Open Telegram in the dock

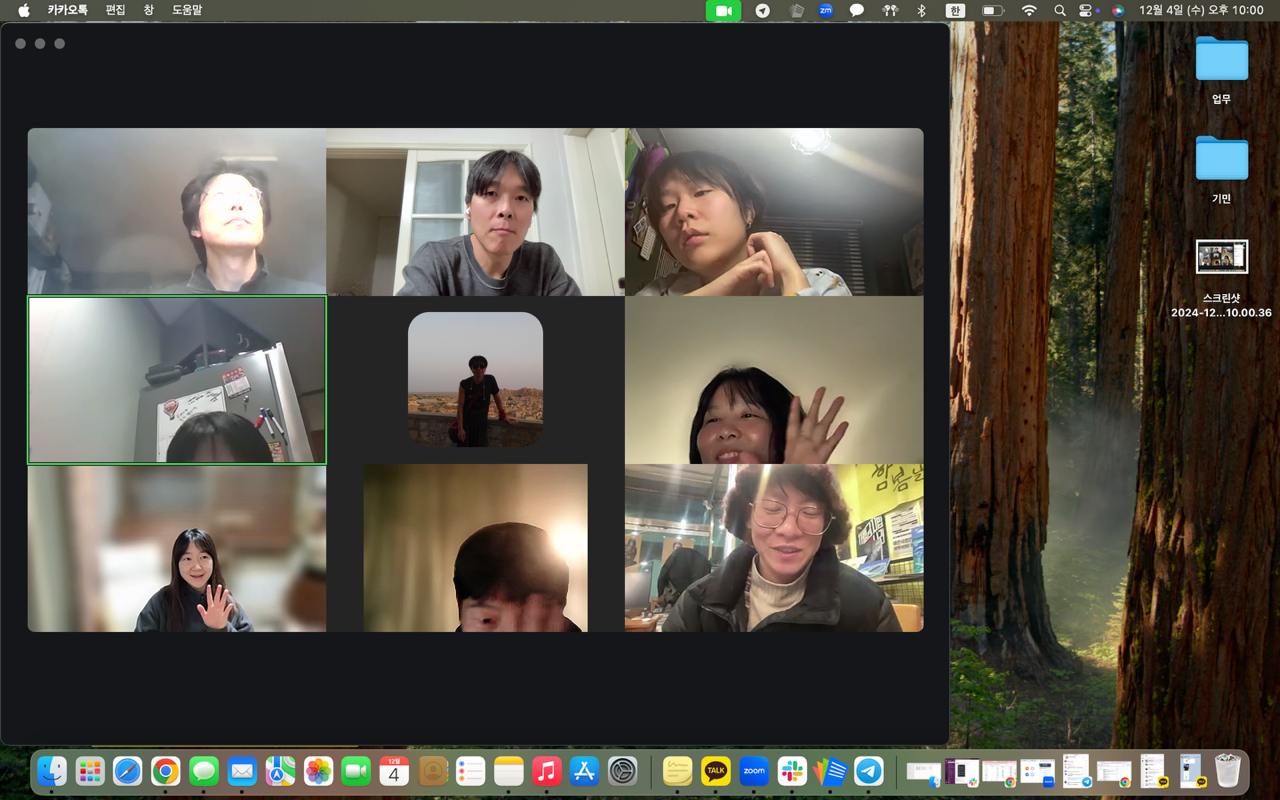(869, 771)
